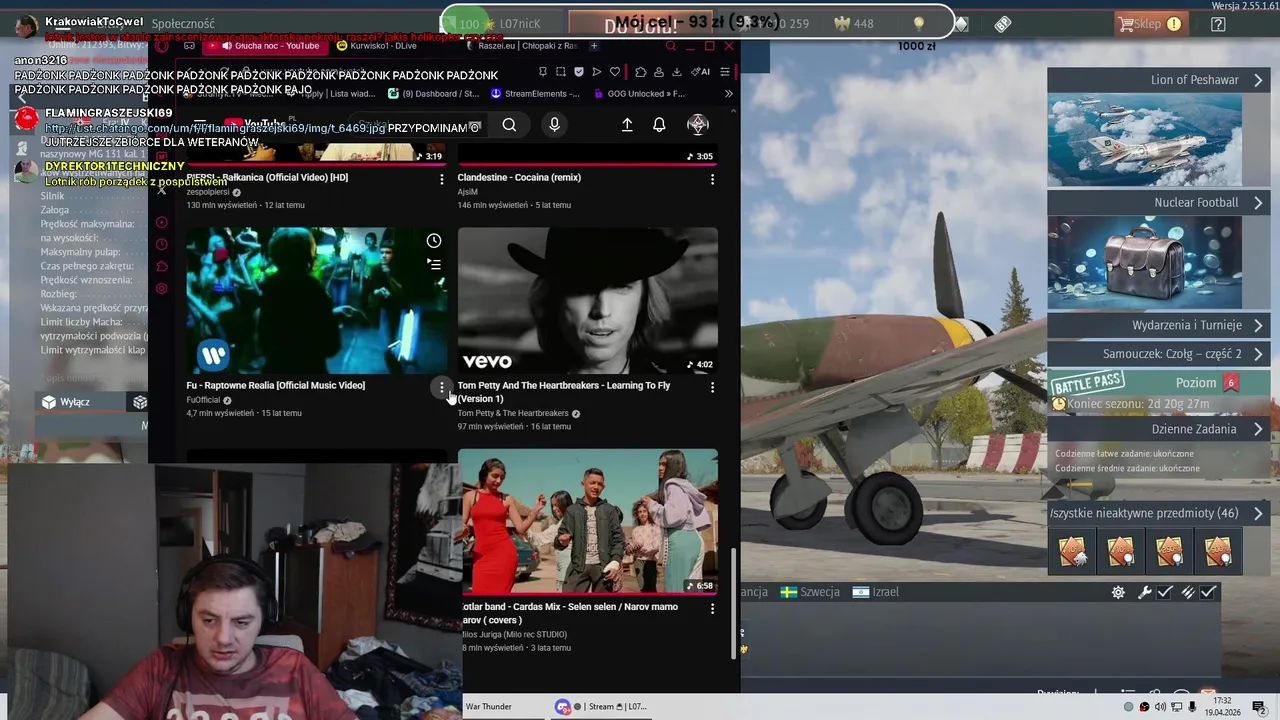Play Tom Petty Learning To Fly thumbnail

[x=588, y=301]
